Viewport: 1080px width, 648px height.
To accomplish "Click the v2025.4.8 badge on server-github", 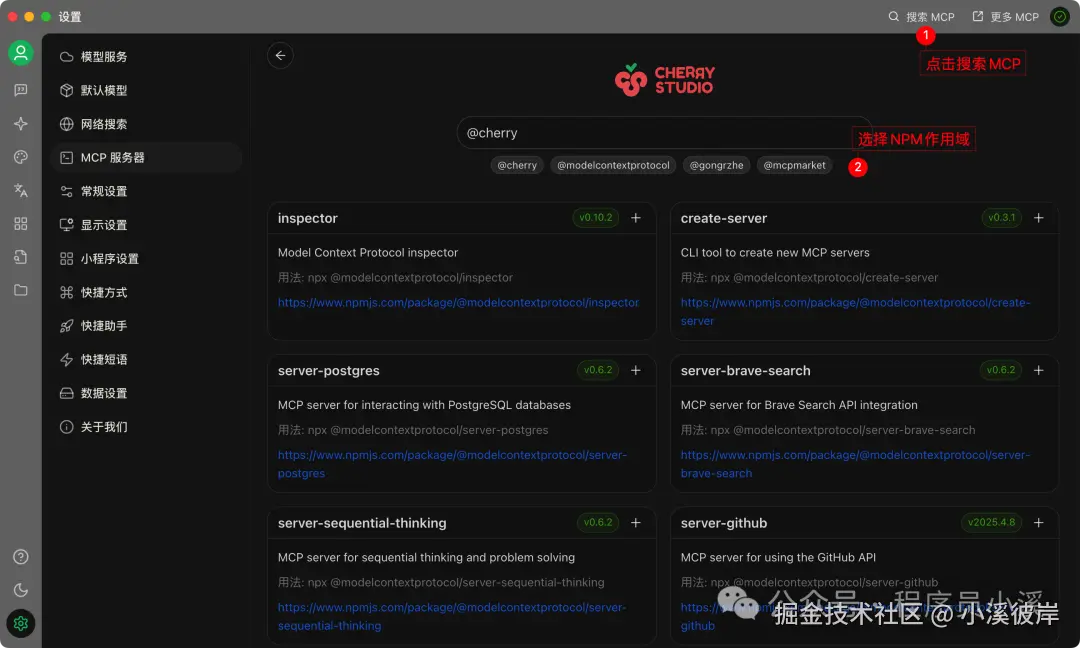I will click(991, 523).
